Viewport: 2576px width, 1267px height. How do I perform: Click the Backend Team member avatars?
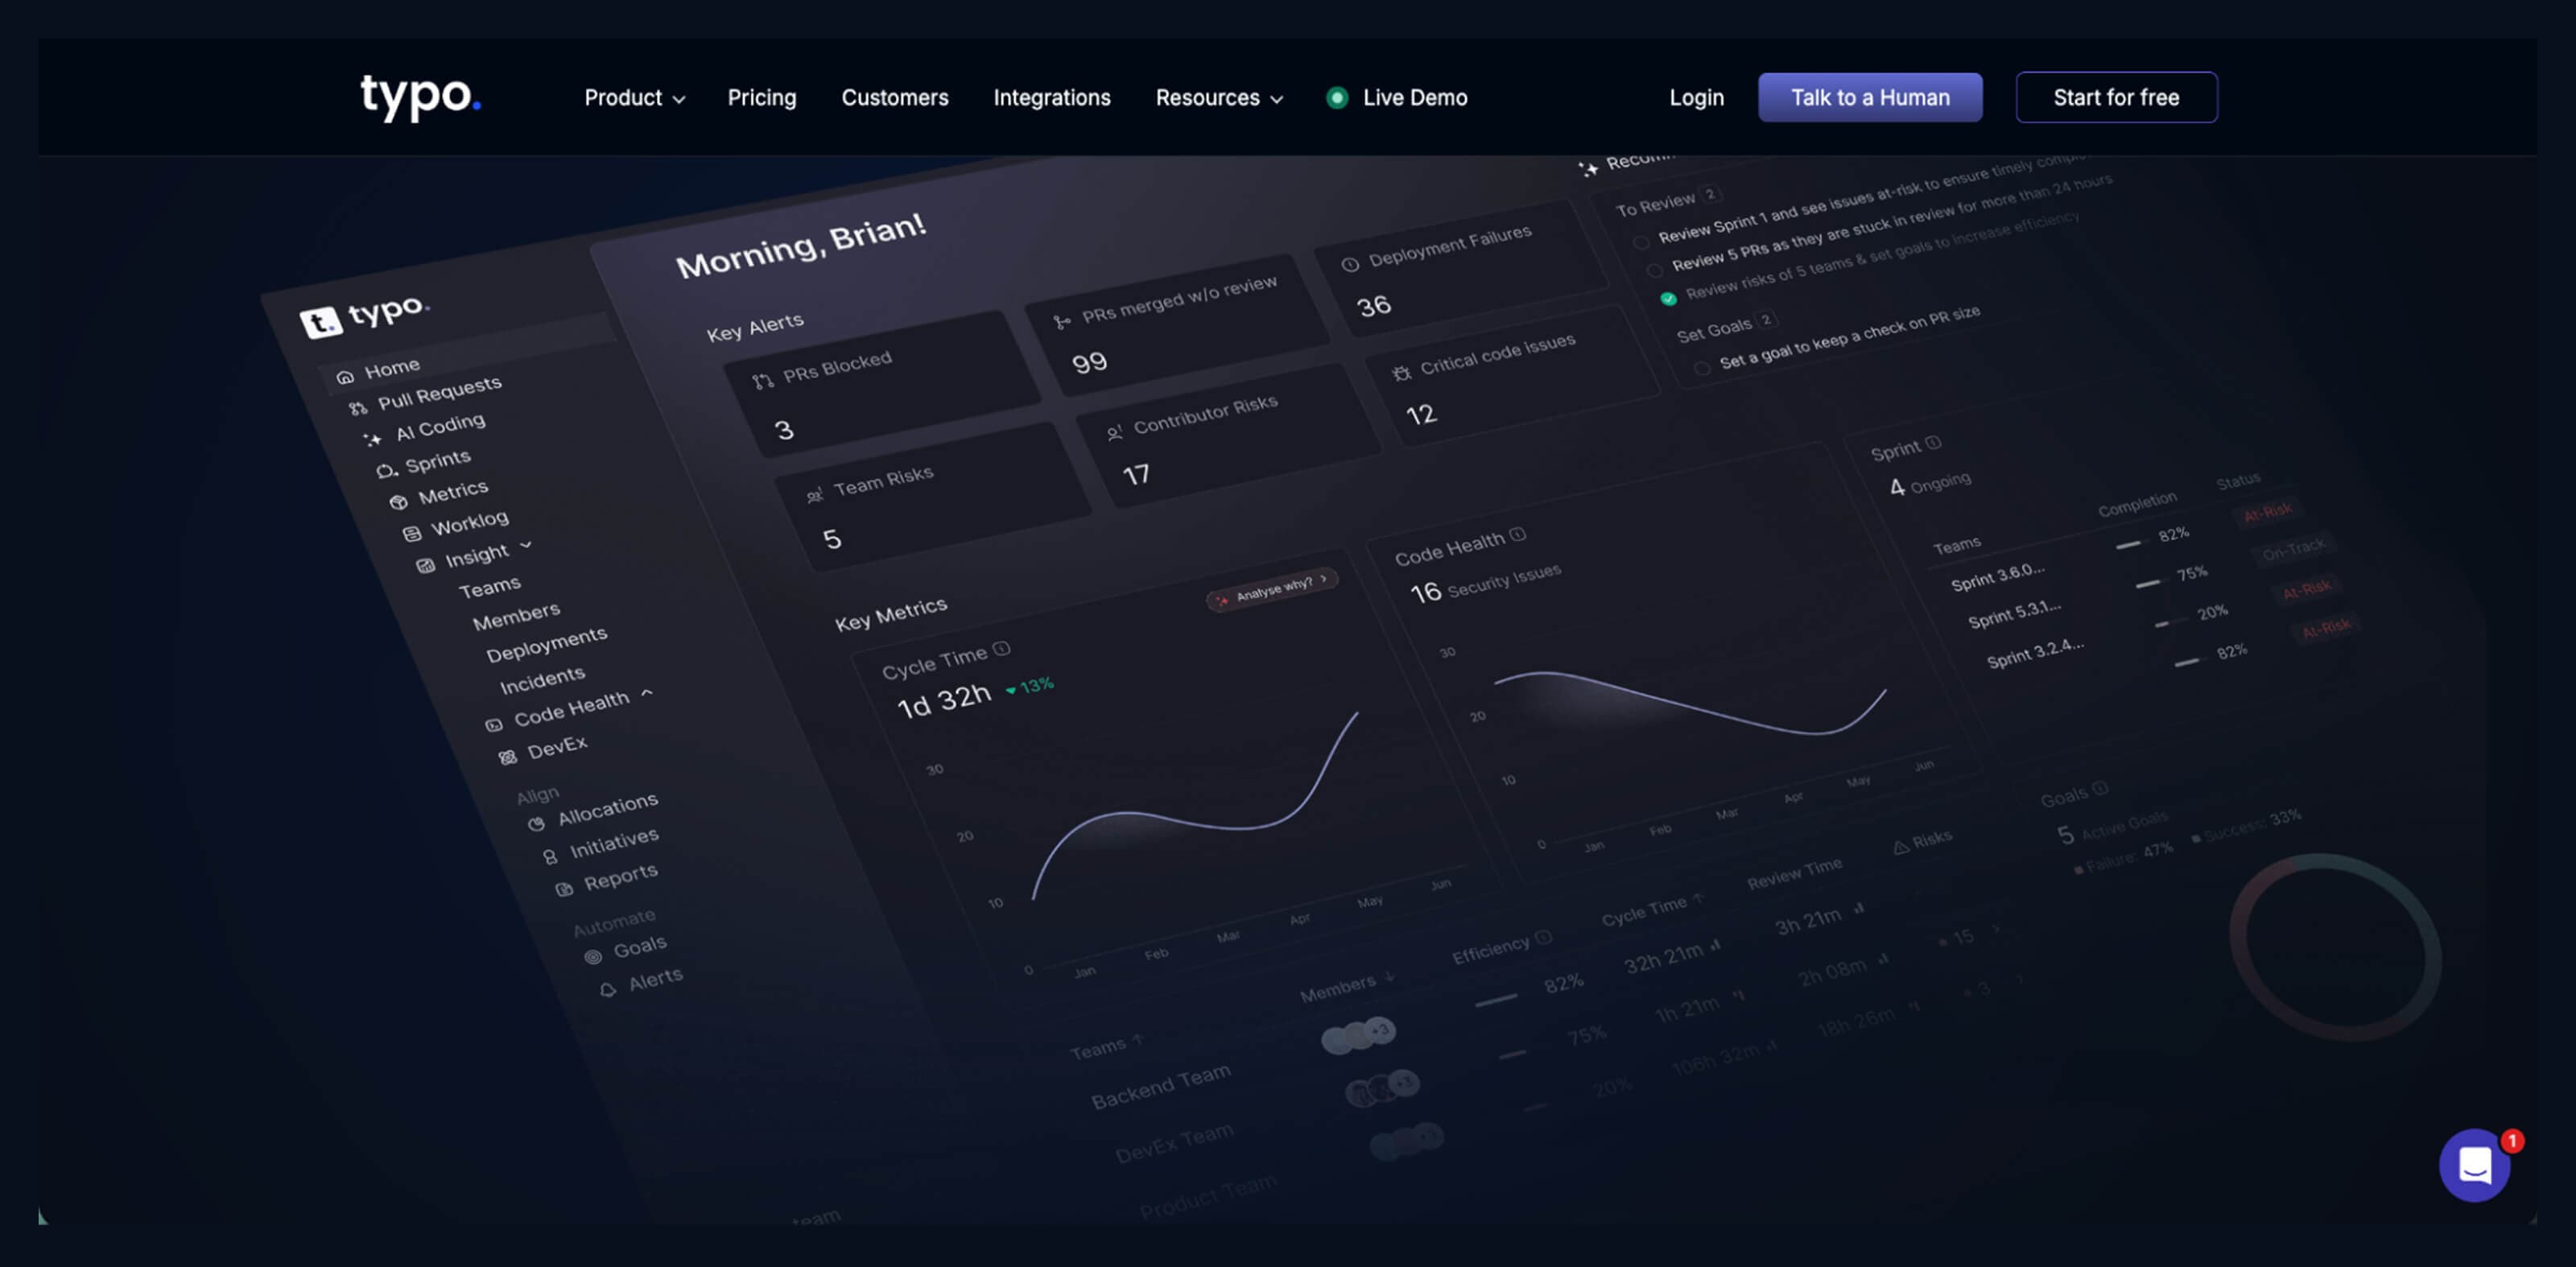tap(1358, 1036)
